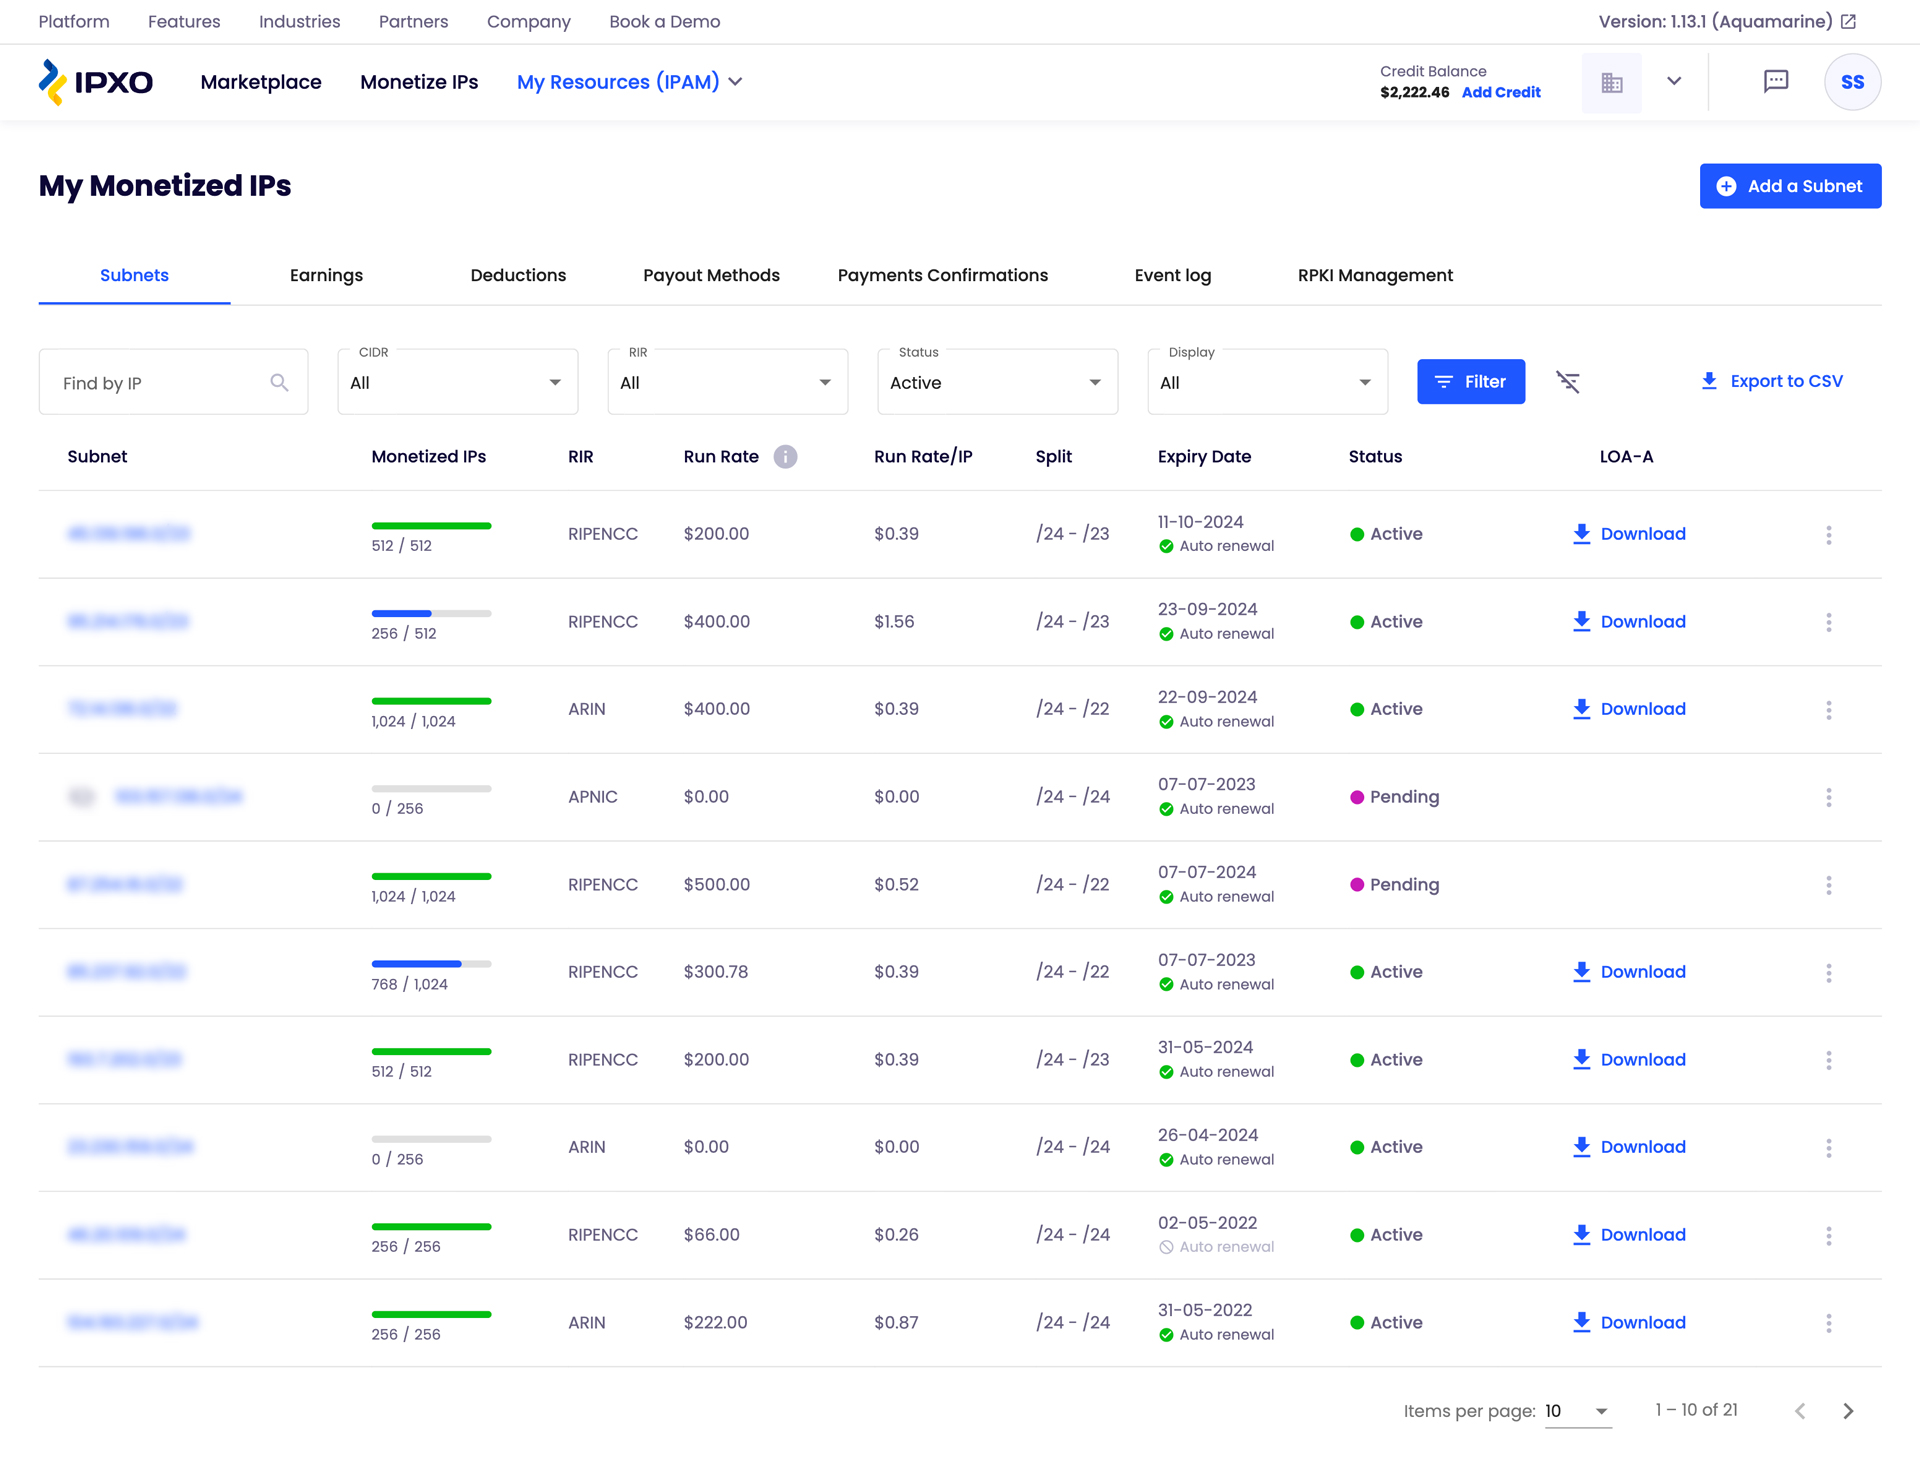Click the company building icon in header
This screenshot has width=1920, height=1468.
1611,82
